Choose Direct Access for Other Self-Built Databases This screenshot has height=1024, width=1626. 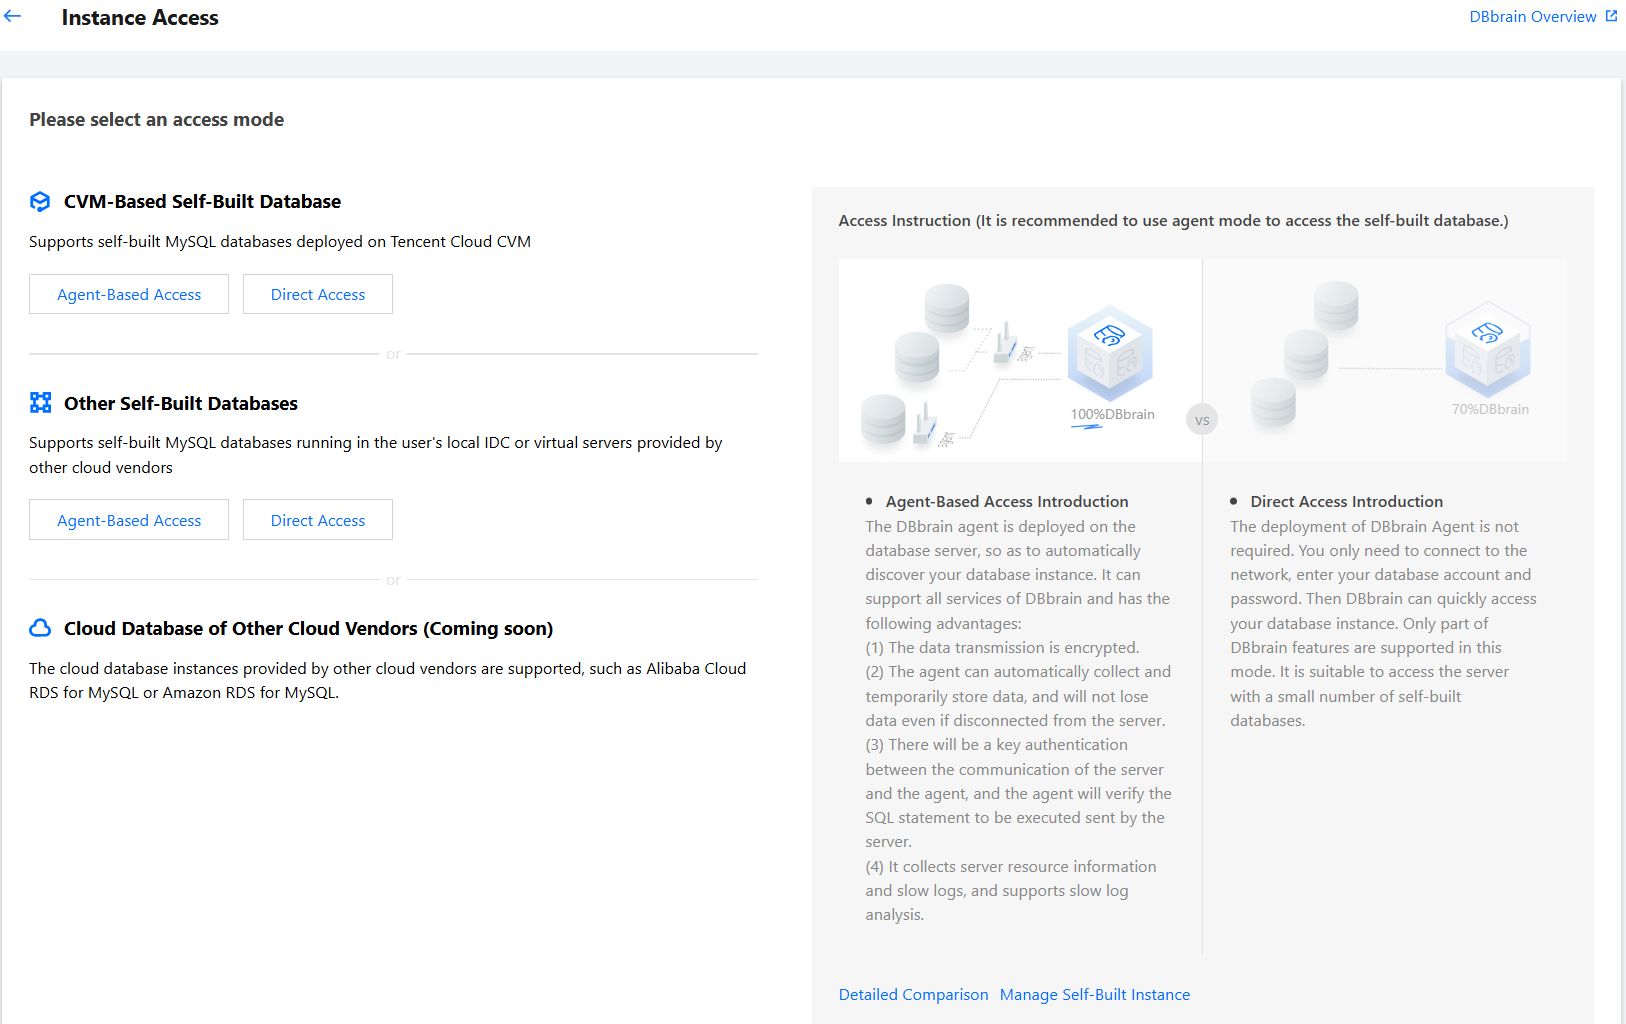pyautogui.click(x=318, y=520)
